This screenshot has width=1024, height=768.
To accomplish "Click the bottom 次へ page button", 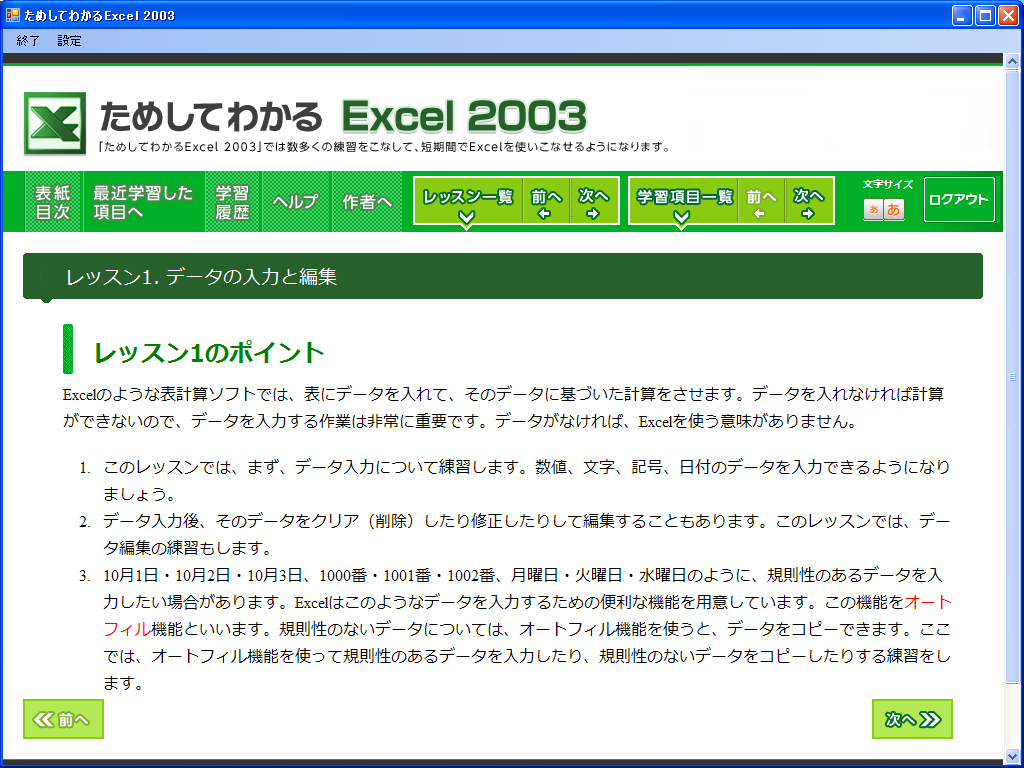I will (912, 719).
